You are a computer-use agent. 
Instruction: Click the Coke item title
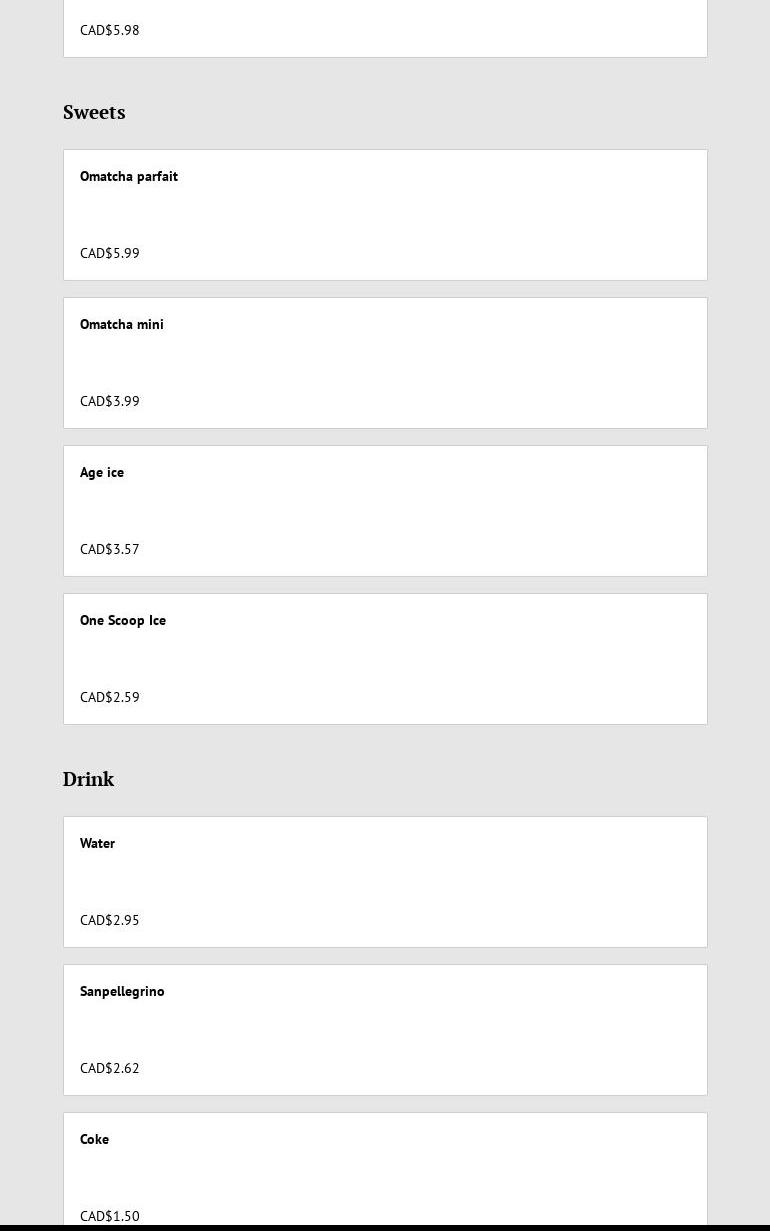95,1140
